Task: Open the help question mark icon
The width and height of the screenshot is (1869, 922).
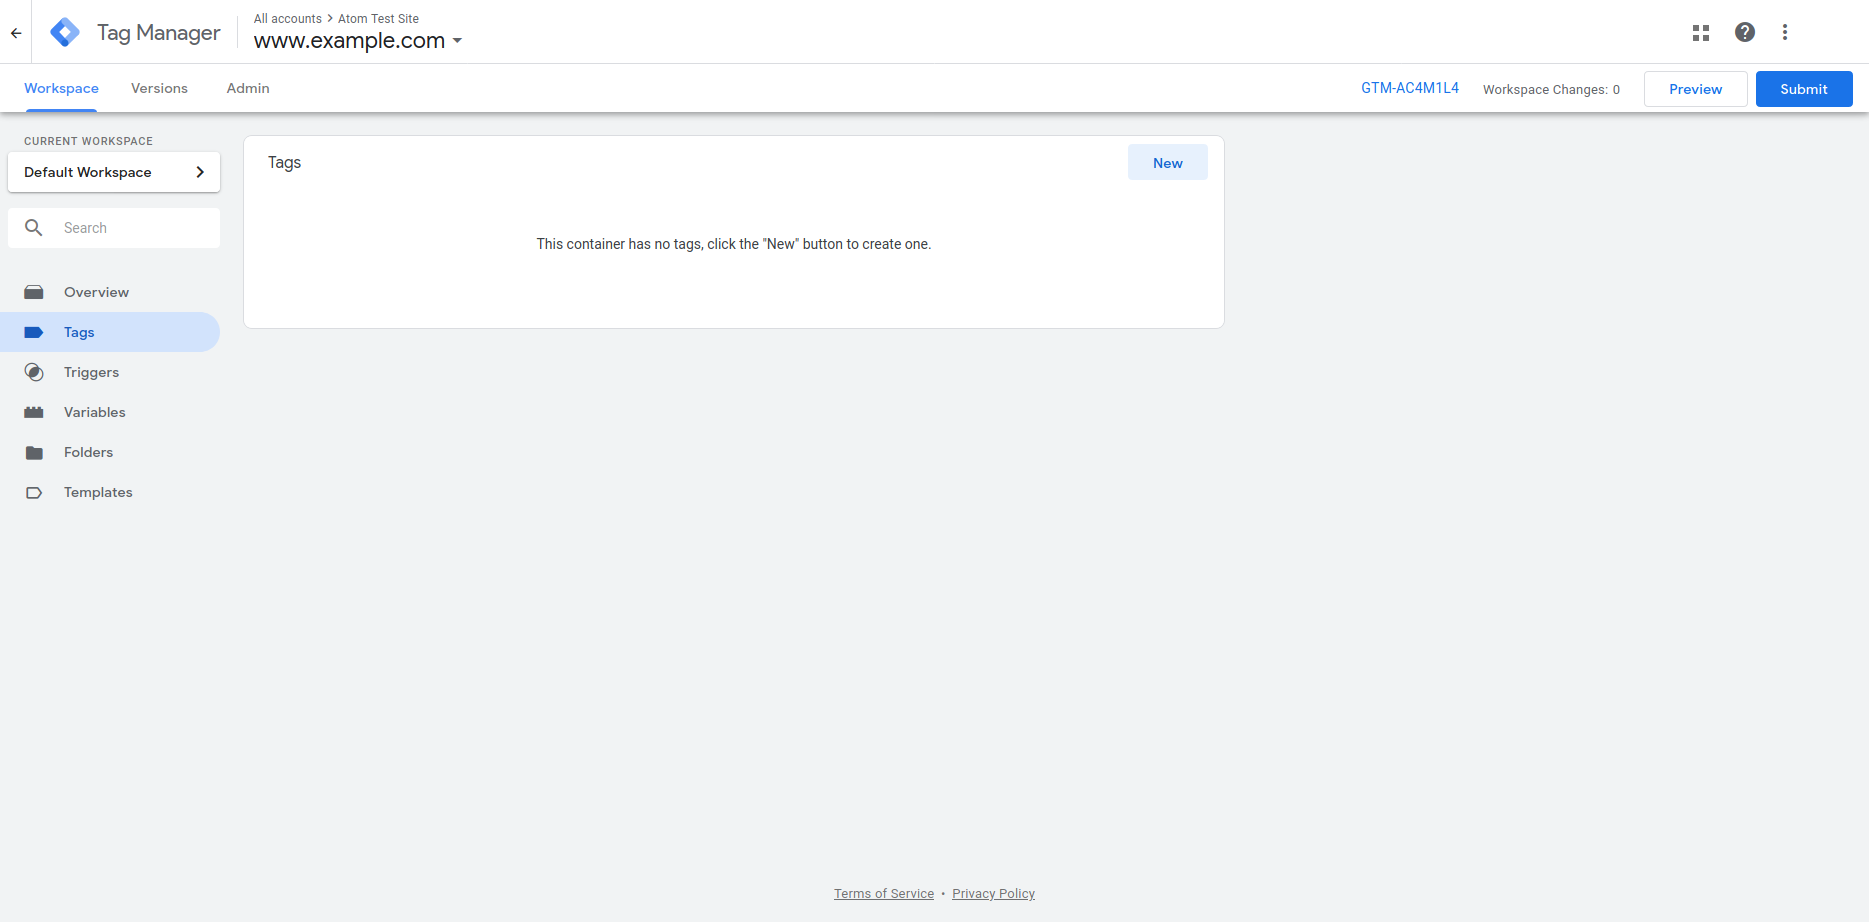Action: [x=1744, y=32]
